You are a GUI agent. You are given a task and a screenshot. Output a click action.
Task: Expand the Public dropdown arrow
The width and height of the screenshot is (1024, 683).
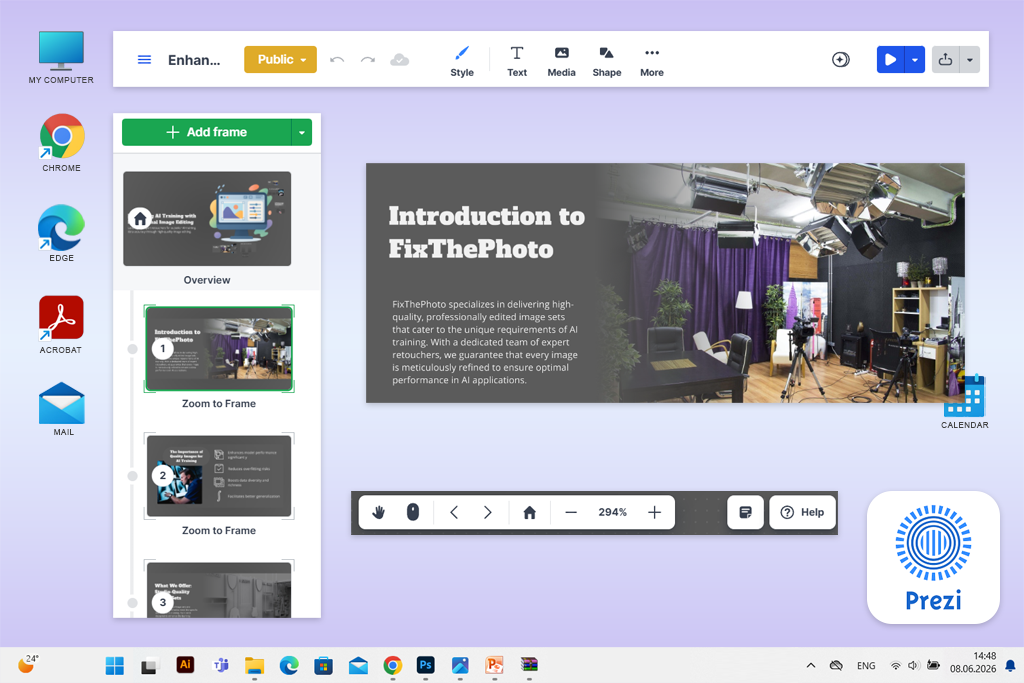(x=303, y=60)
